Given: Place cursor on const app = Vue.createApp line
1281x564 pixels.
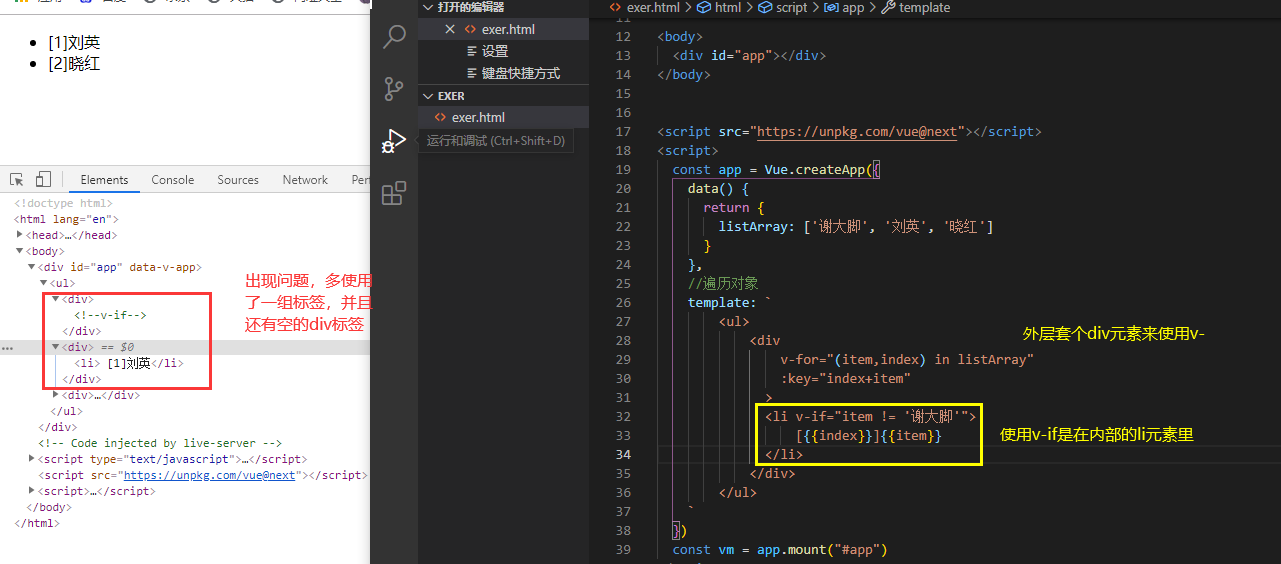Looking at the screenshot, I should click(x=775, y=170).
